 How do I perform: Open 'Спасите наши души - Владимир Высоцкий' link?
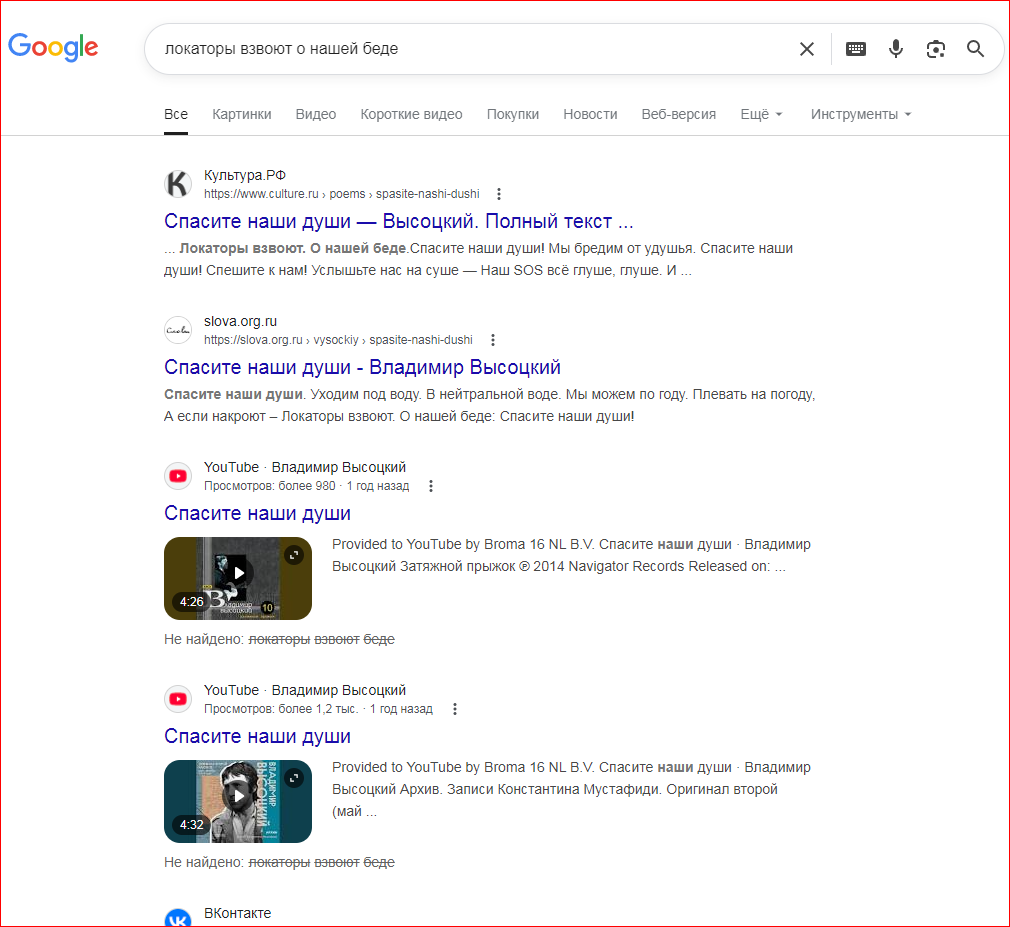point(362,367)
